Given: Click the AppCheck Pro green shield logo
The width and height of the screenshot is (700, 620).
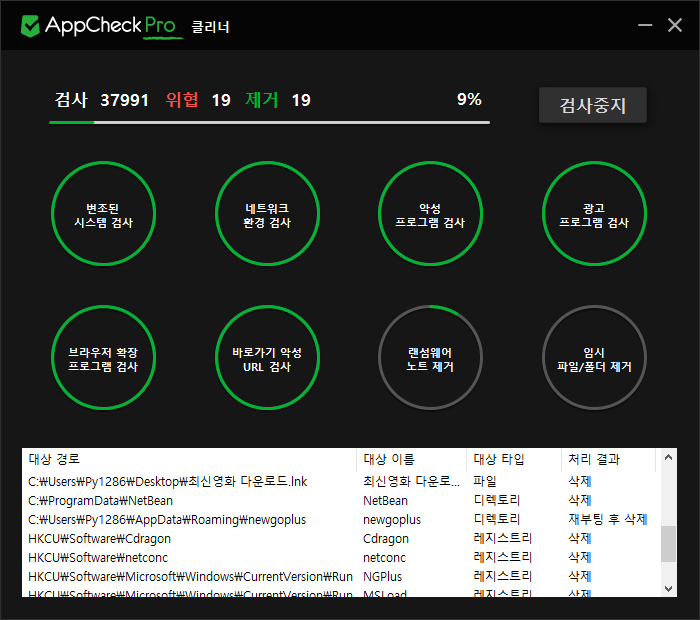Looking at the screenshot, I should pyautogui.click(x=30, y=26).
